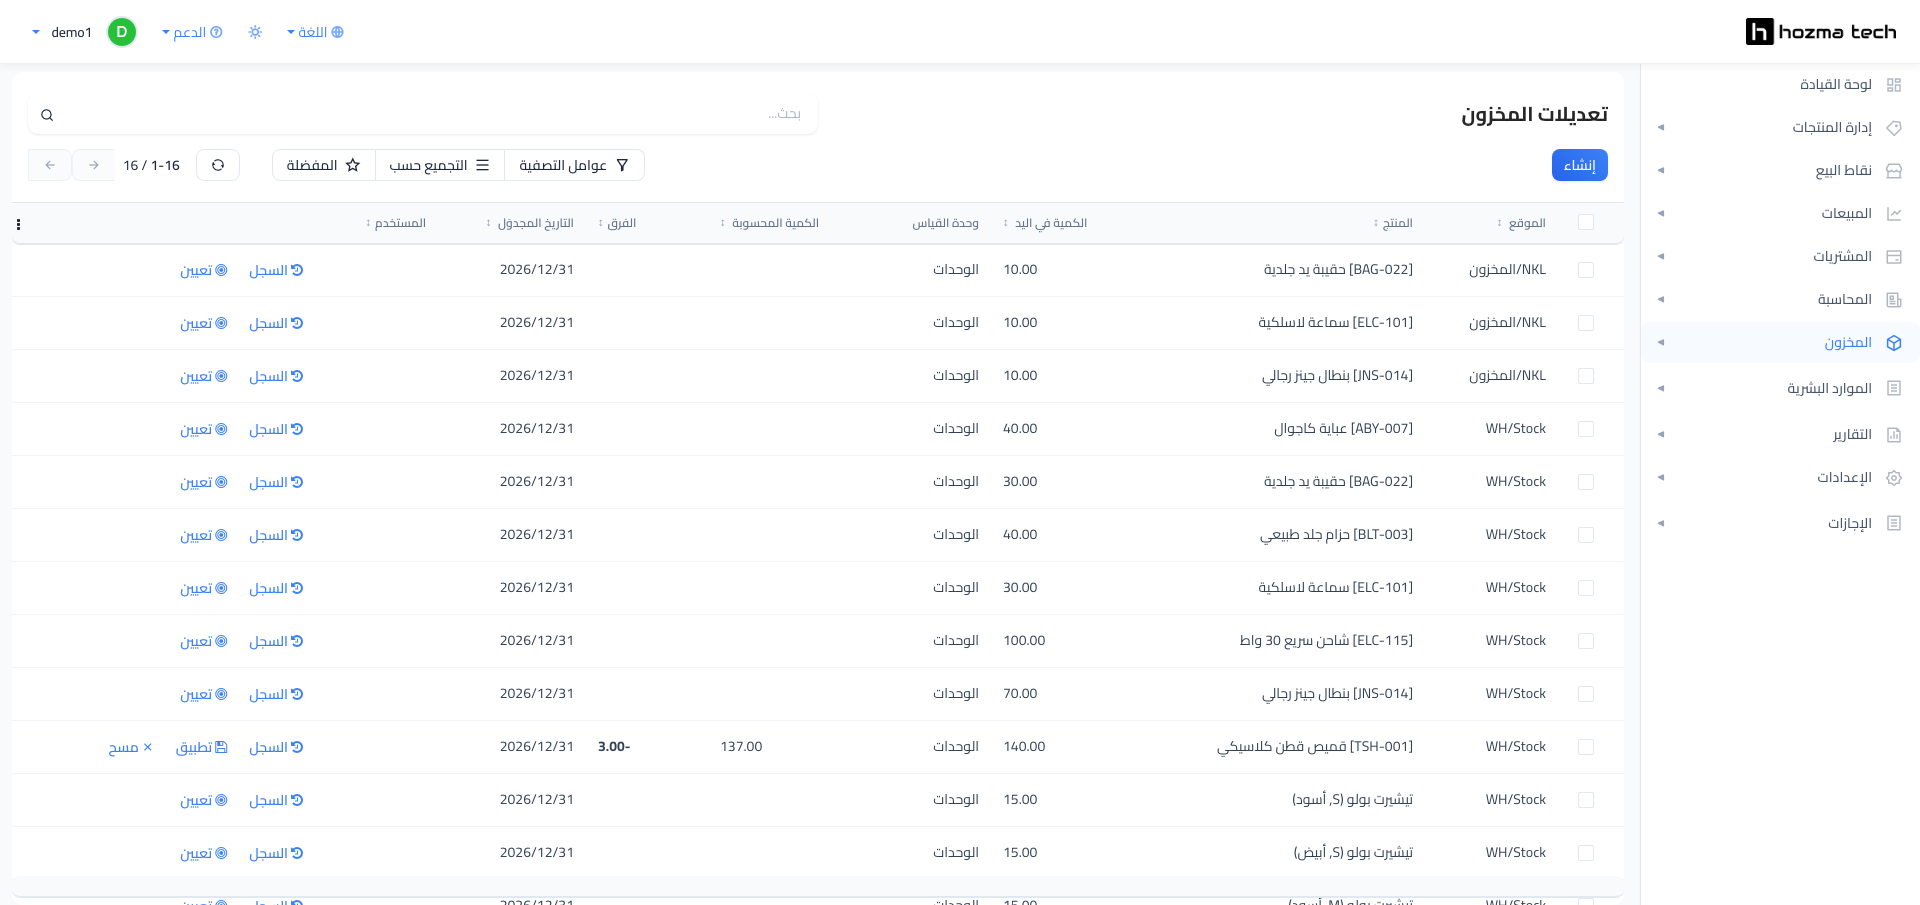The height and width of the screenshot is (905, 1920).
Task: Click the 100.00 on-hand quantity cell
Action: click(1024, 641)
